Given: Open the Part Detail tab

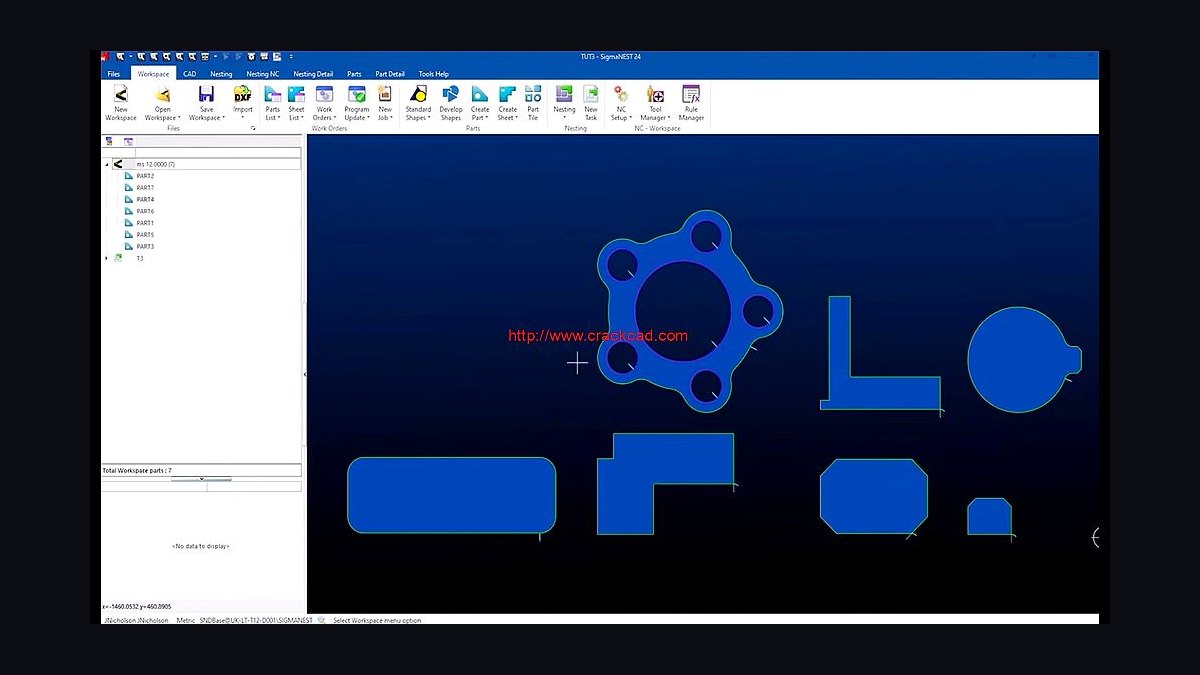Looking at the screenshot, I should click(390, 74).
